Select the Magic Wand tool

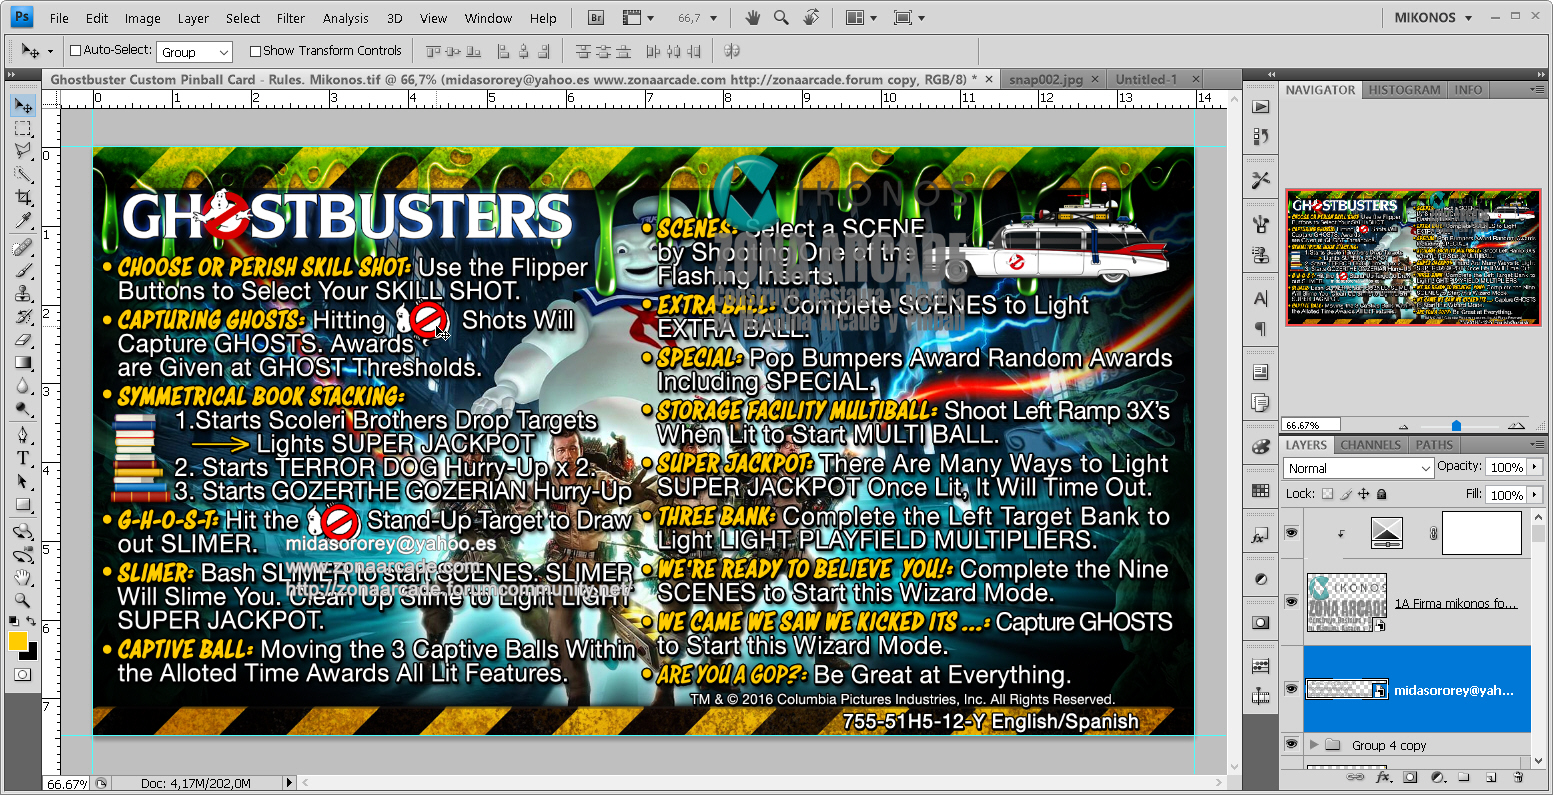[x=23, y=174]
